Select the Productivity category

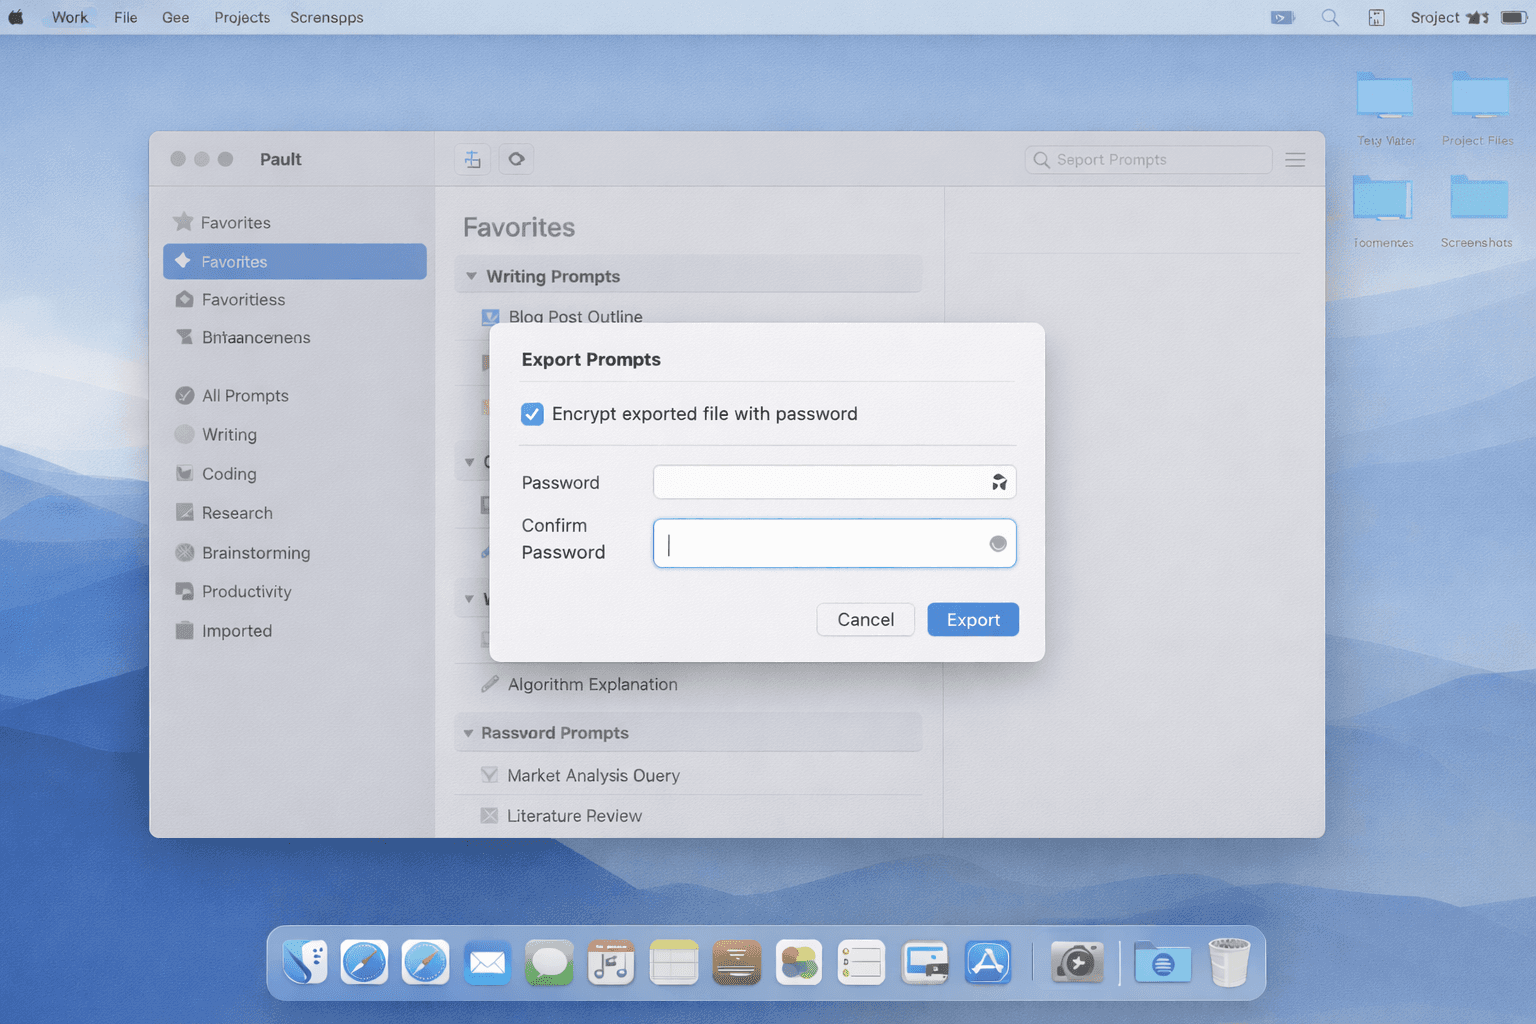[x=294, y=591]
